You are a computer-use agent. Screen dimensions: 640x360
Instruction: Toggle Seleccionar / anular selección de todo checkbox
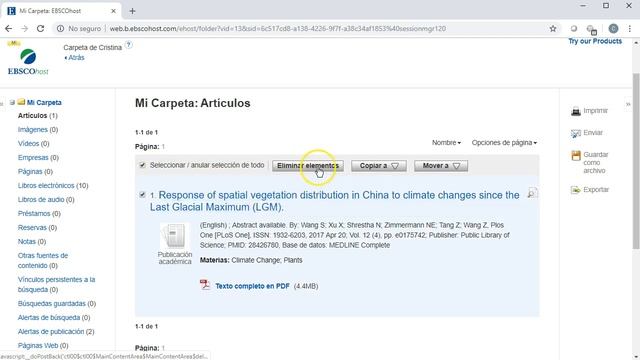(142, 165)
